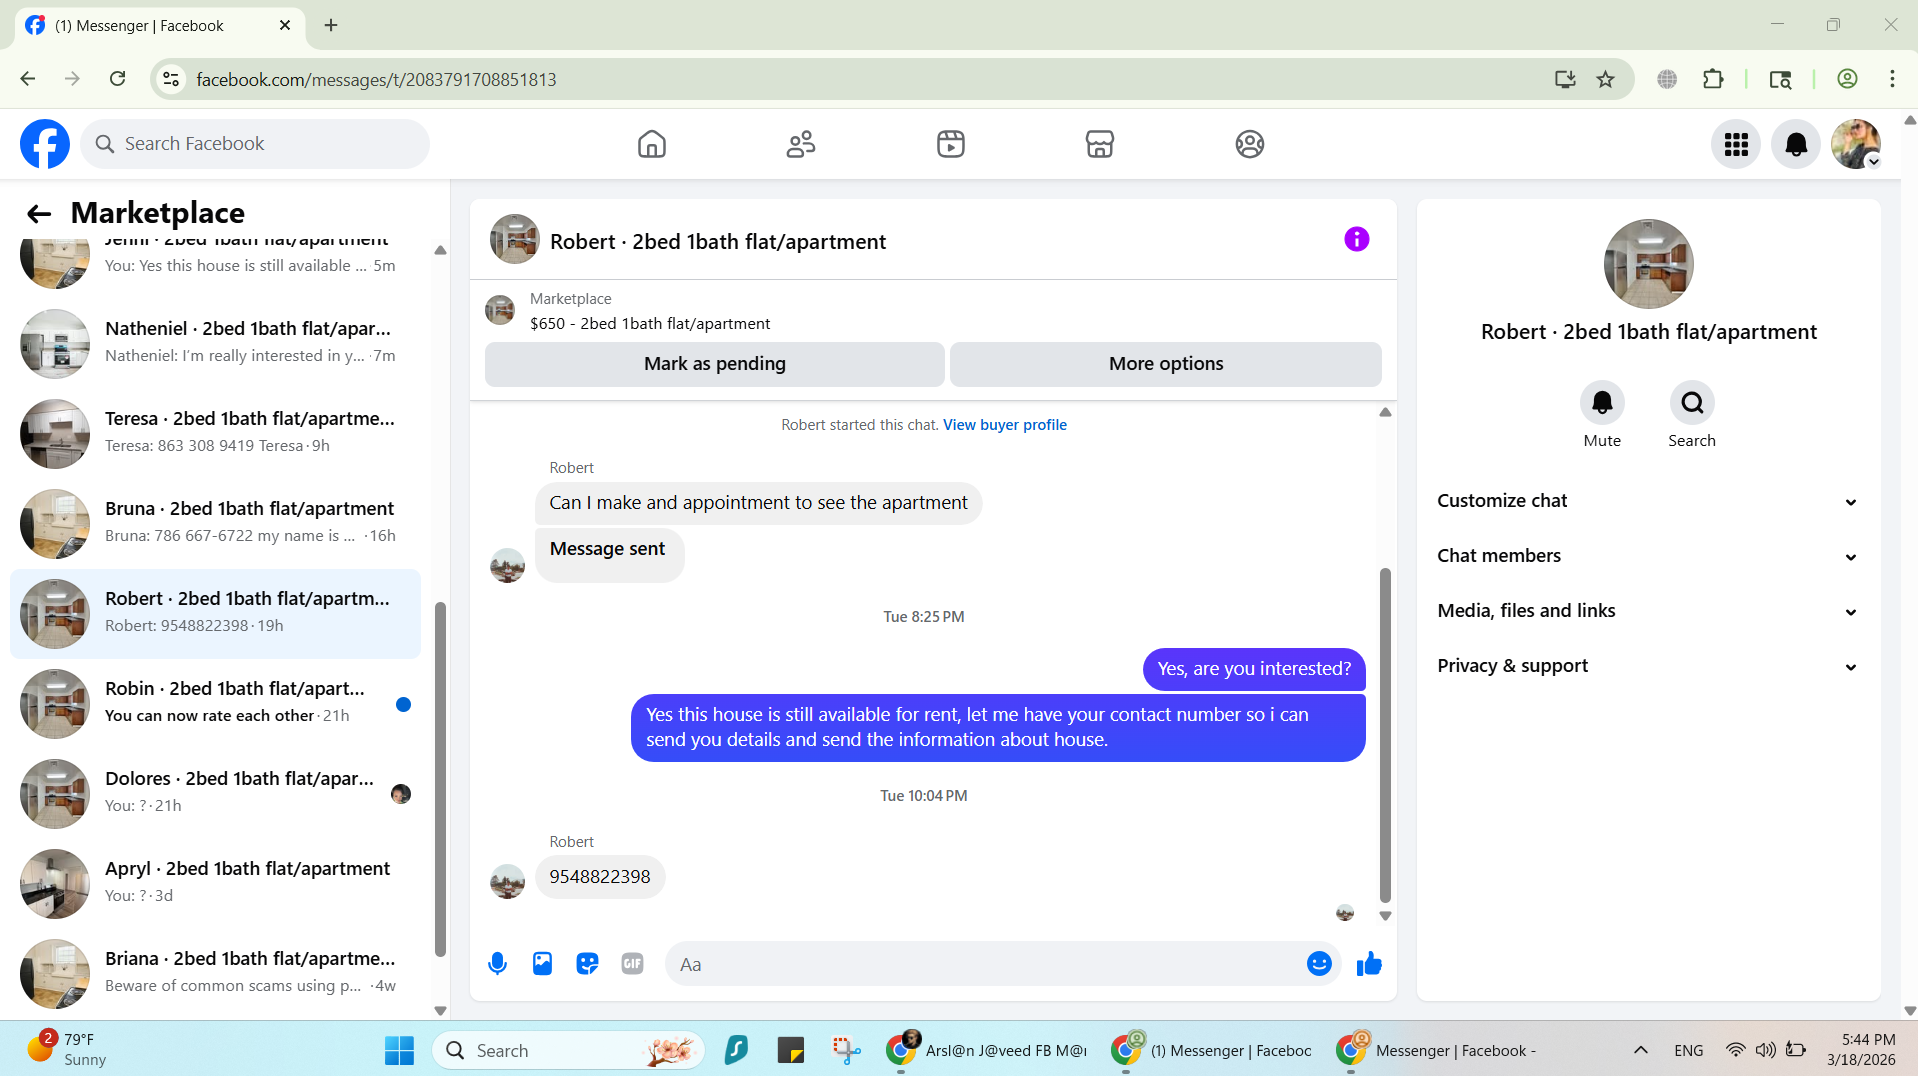1918x1076 pixels.
Task: Expand Privacy & support section
Action: coord(1648,666)
